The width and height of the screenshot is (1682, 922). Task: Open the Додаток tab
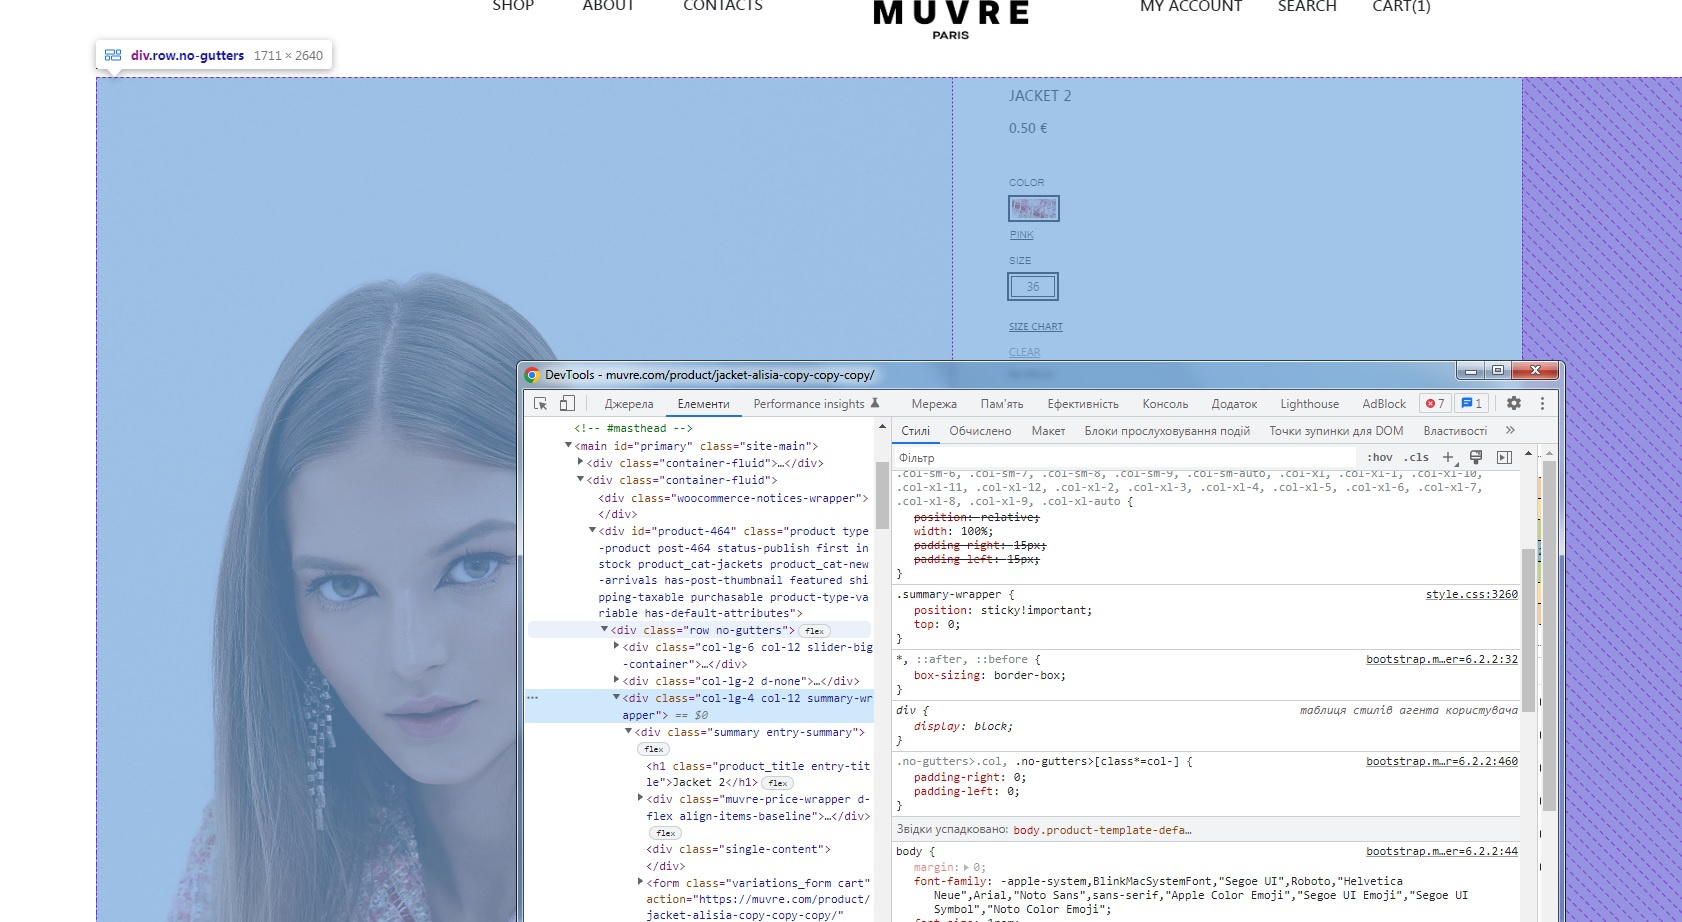point(1234,404)
